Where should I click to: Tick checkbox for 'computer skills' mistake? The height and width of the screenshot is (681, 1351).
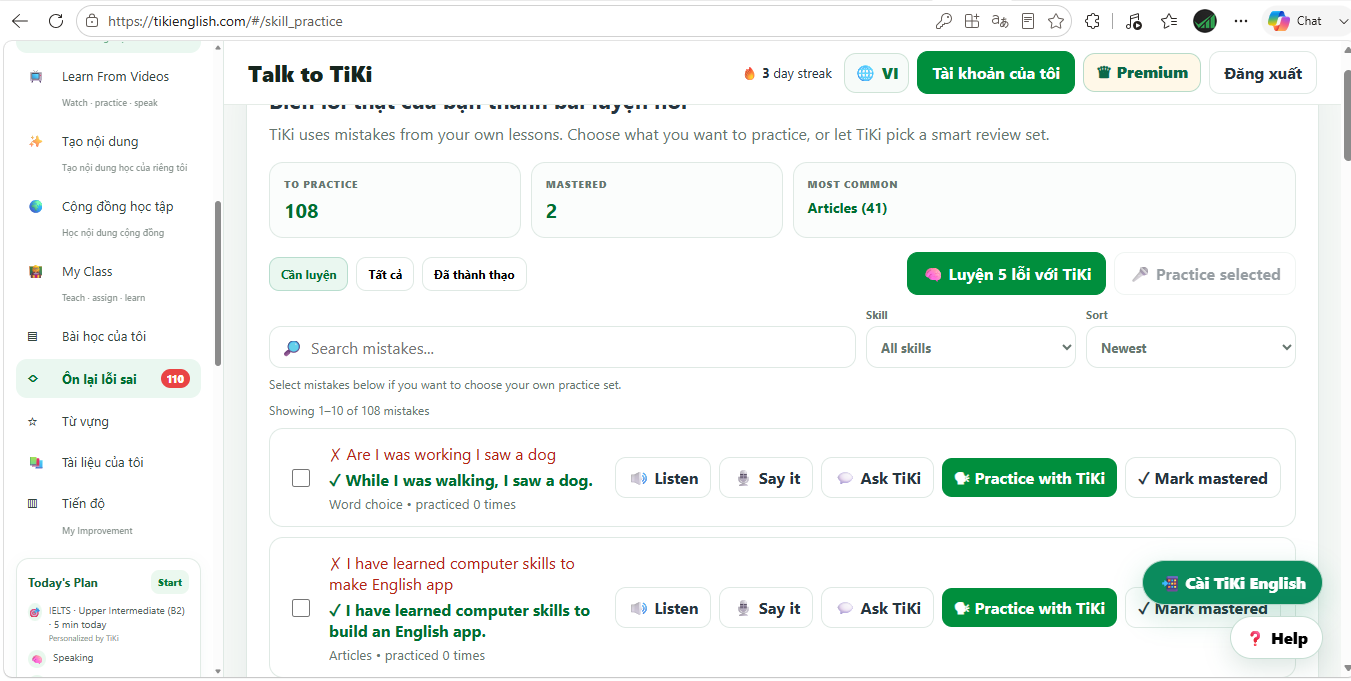click(301, 608)
